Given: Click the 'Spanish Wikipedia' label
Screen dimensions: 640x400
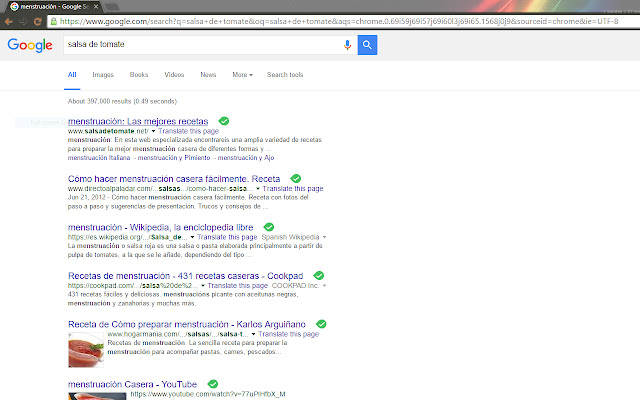Looking at the screenshot, I should 290,237.
